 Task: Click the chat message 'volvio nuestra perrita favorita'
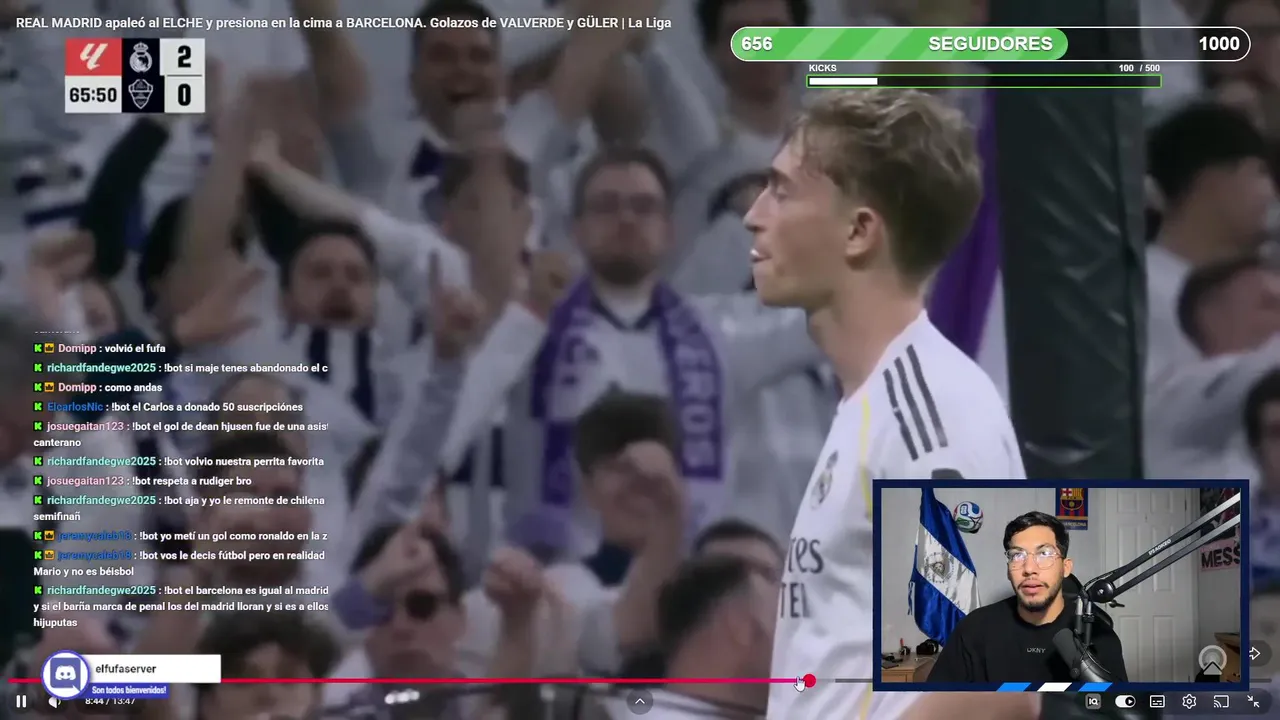click(x=244, y=461)
